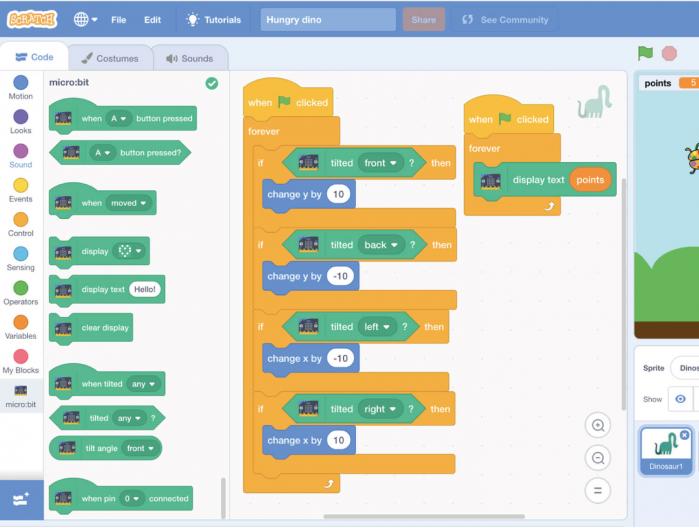Click the 'clear display' block
Image resolution: width=699 pixels, height=528 pixels.
tap(92, 328)
